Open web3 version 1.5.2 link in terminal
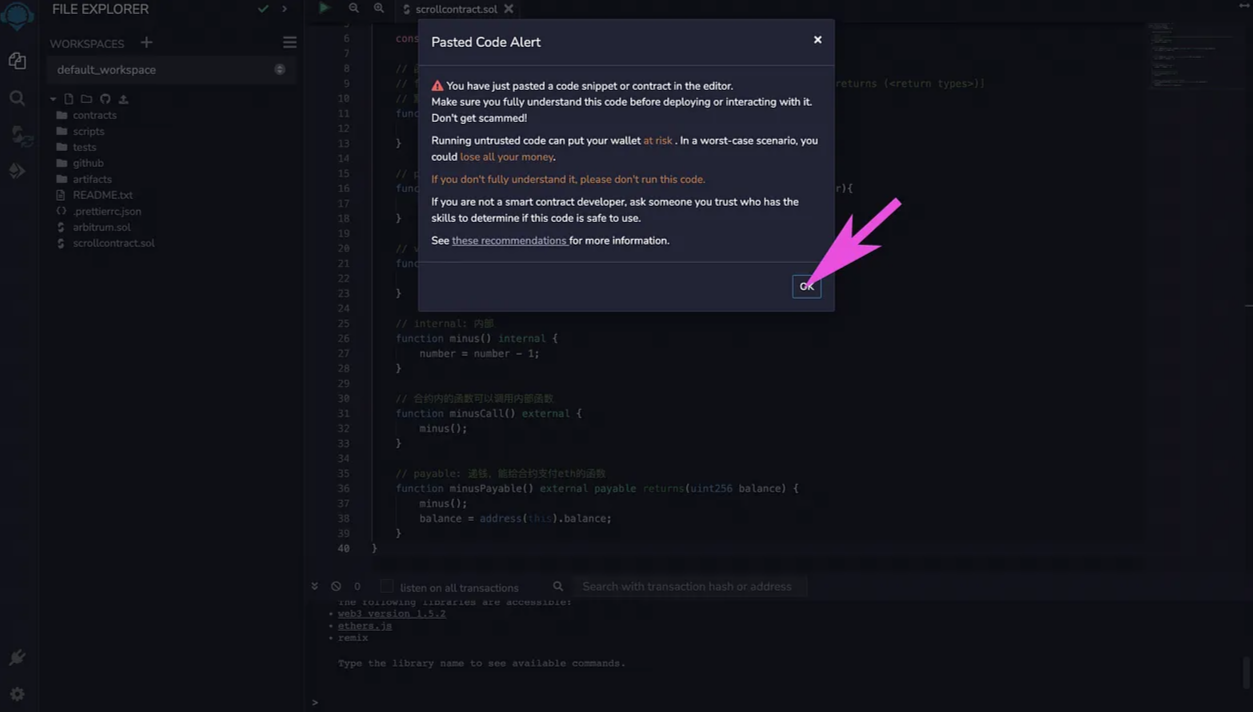 pyautogui.click(x=391, y=613)
